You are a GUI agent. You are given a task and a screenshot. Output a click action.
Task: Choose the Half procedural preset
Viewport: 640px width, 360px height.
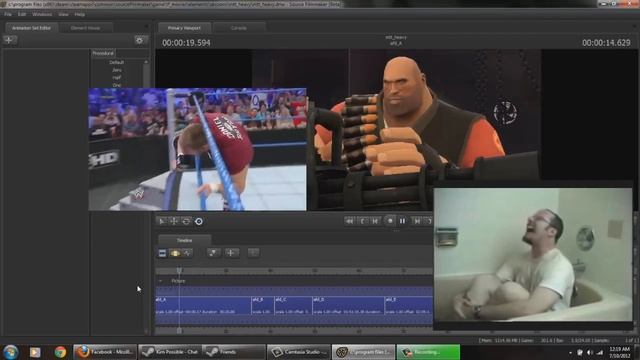[116, 78]
